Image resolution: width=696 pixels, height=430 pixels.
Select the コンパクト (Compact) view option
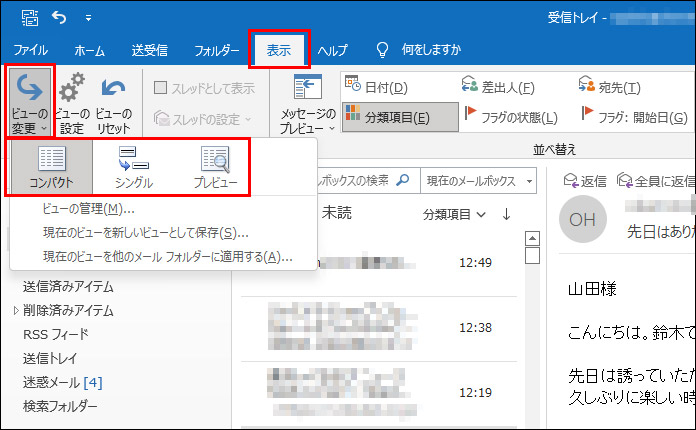51,167
